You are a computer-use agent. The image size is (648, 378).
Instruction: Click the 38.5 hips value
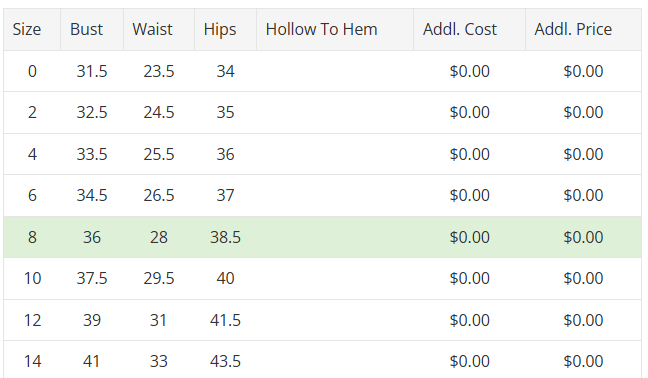coord(225,237)
